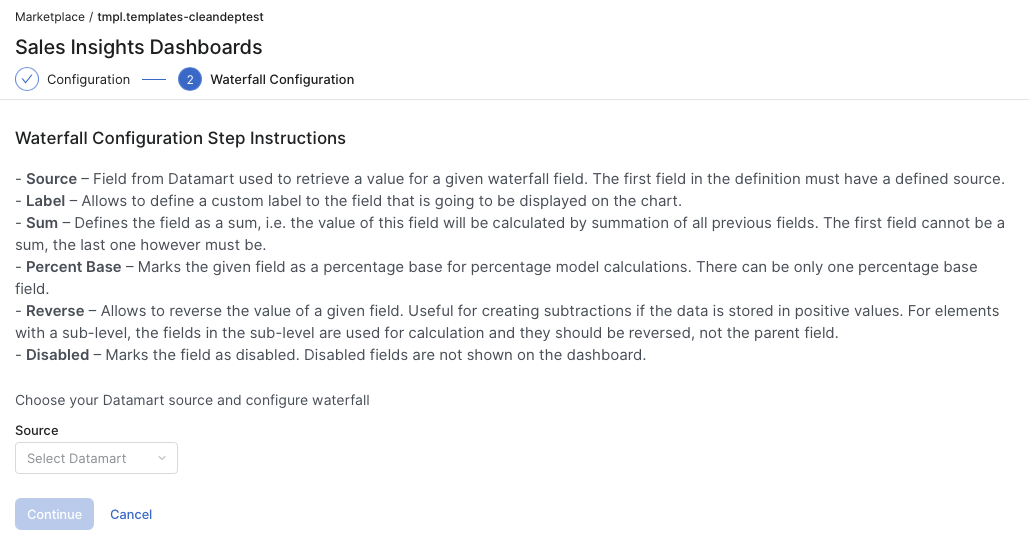Go back to the Configuration step label
This screenshot has width=1029, height=550.
coord(88,79)
